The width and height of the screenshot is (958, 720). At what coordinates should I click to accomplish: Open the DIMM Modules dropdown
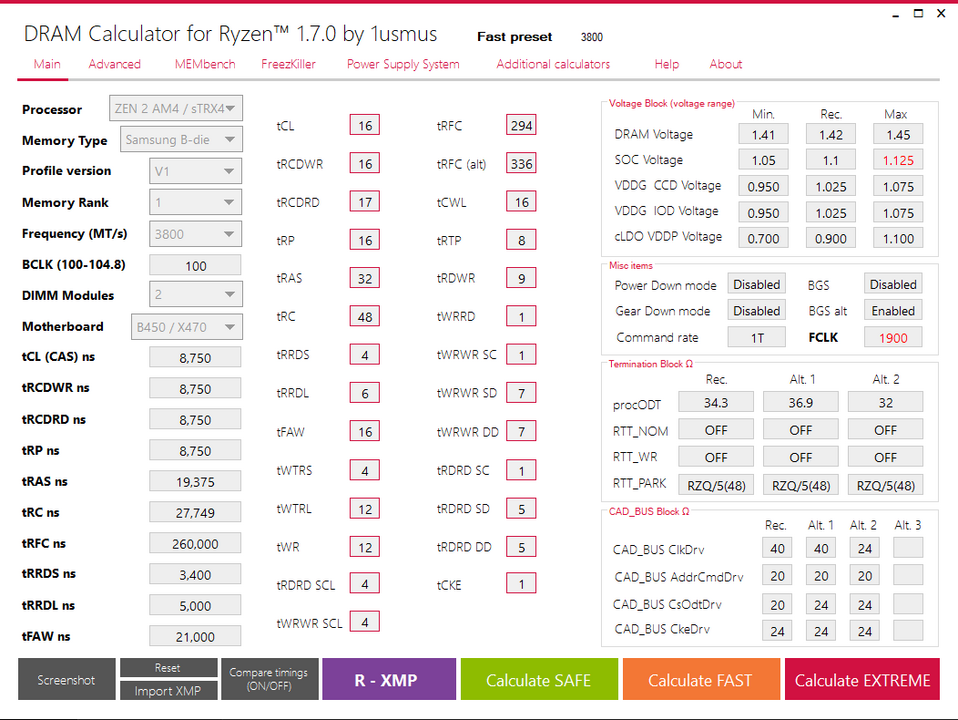click(x=196, y=295)
